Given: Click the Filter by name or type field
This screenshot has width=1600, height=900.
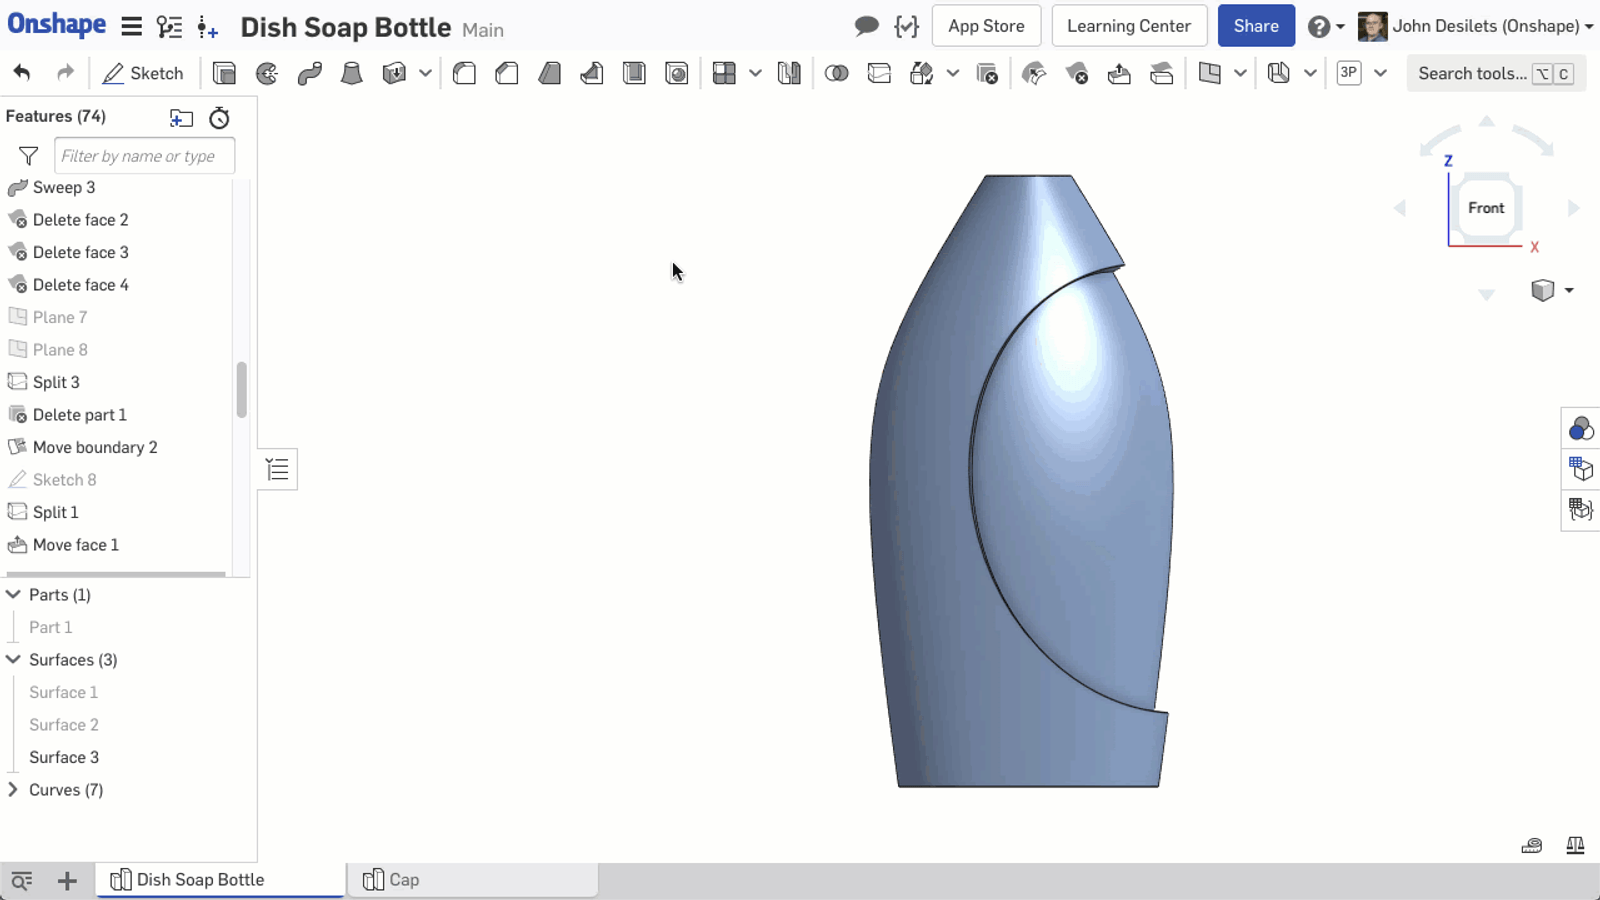Looking at the screenshot, I should (x=144, y=156).
